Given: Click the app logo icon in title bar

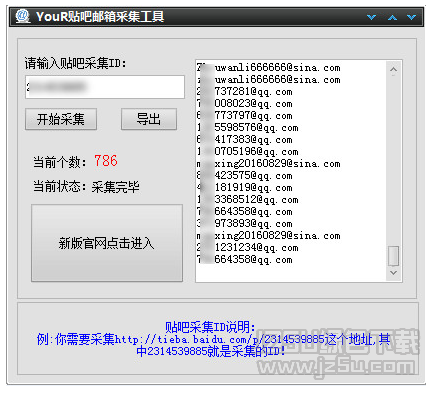Looking at the screenshot, I should click(x=23, y=16).
